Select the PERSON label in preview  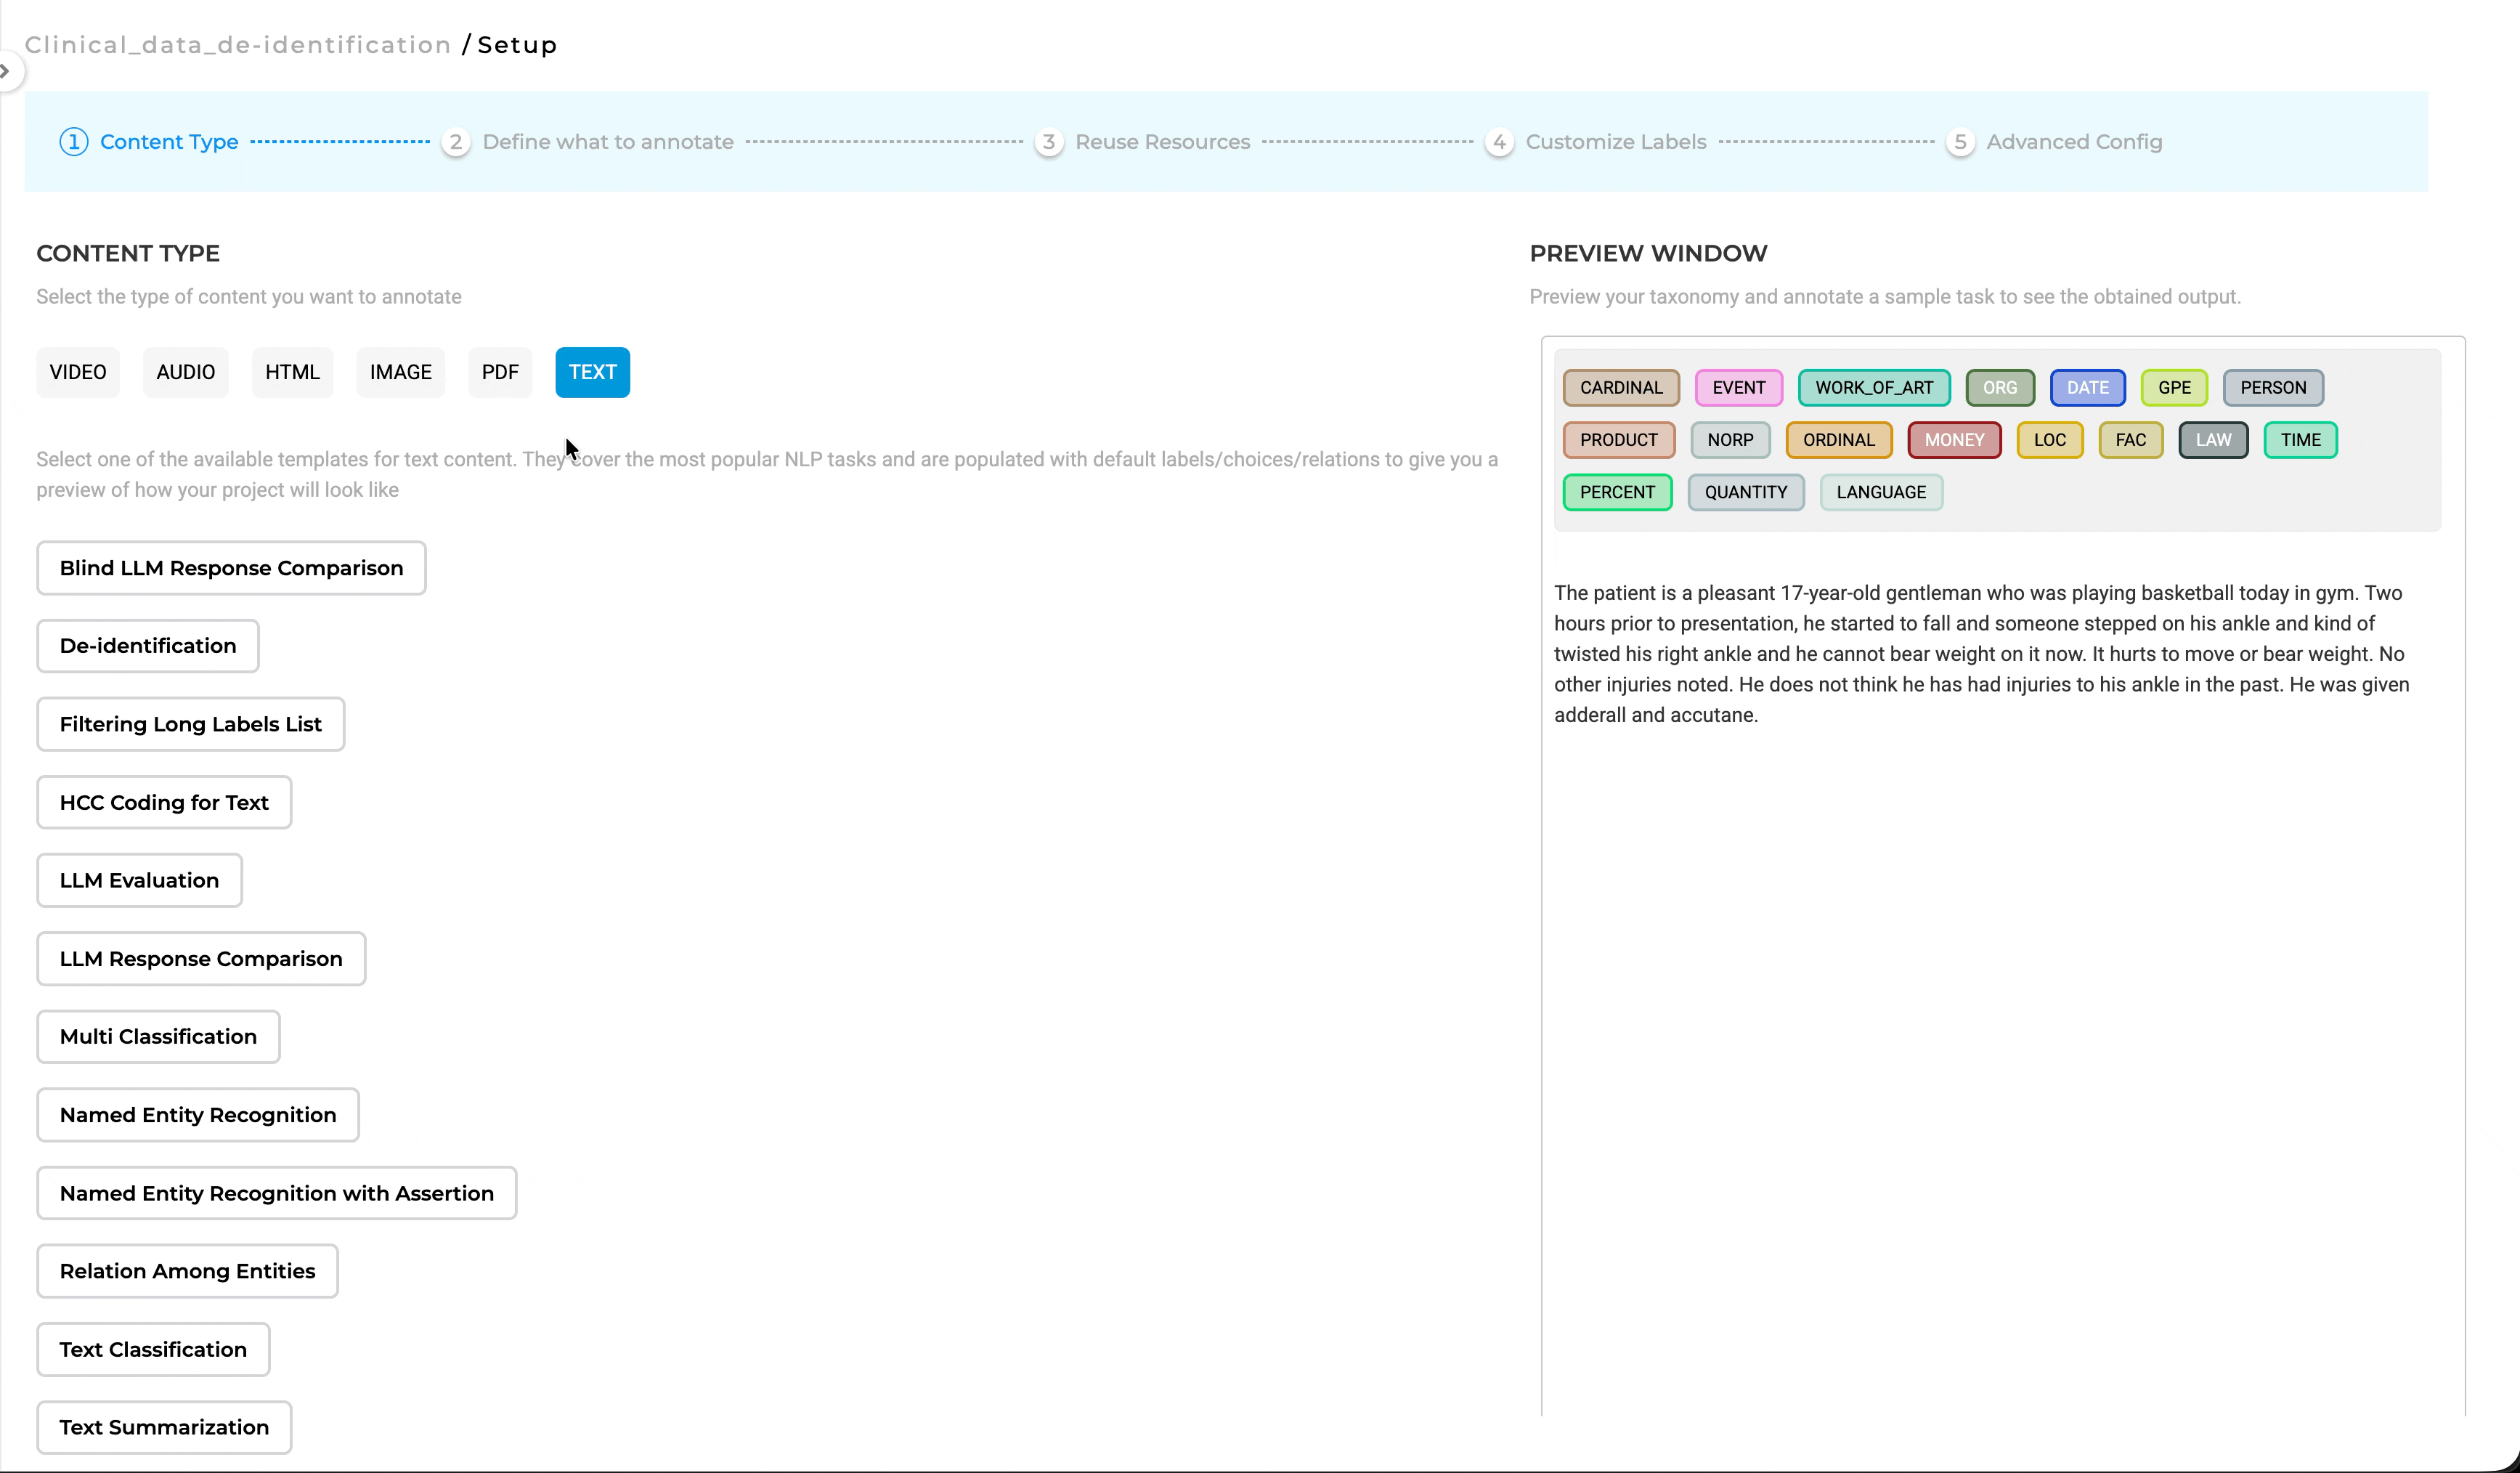[2272, 388]
